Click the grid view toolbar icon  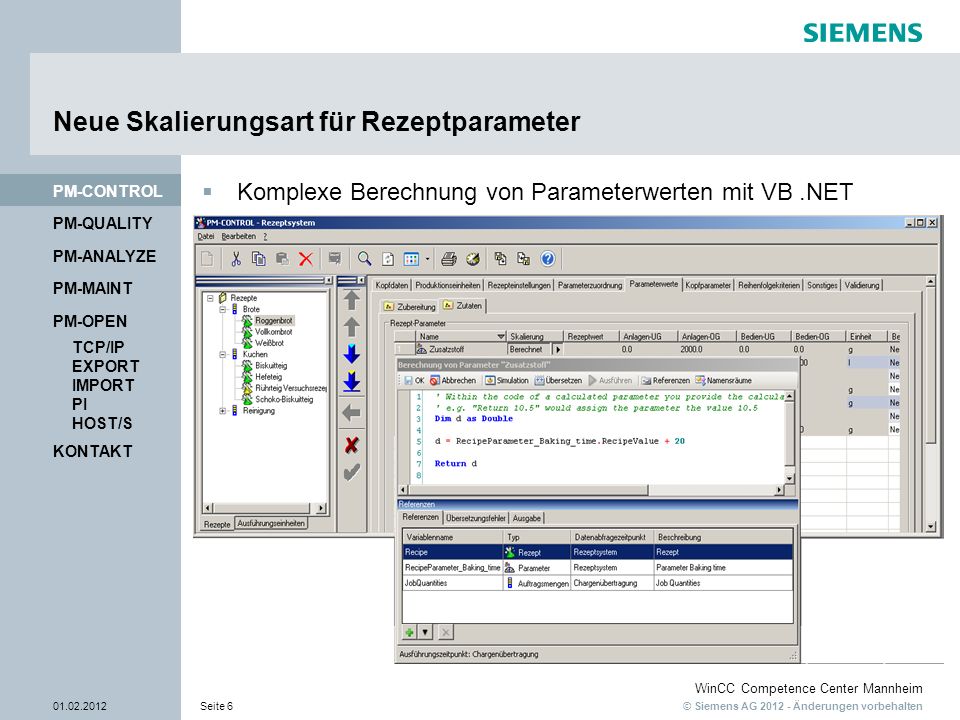(x=411, y=259)
